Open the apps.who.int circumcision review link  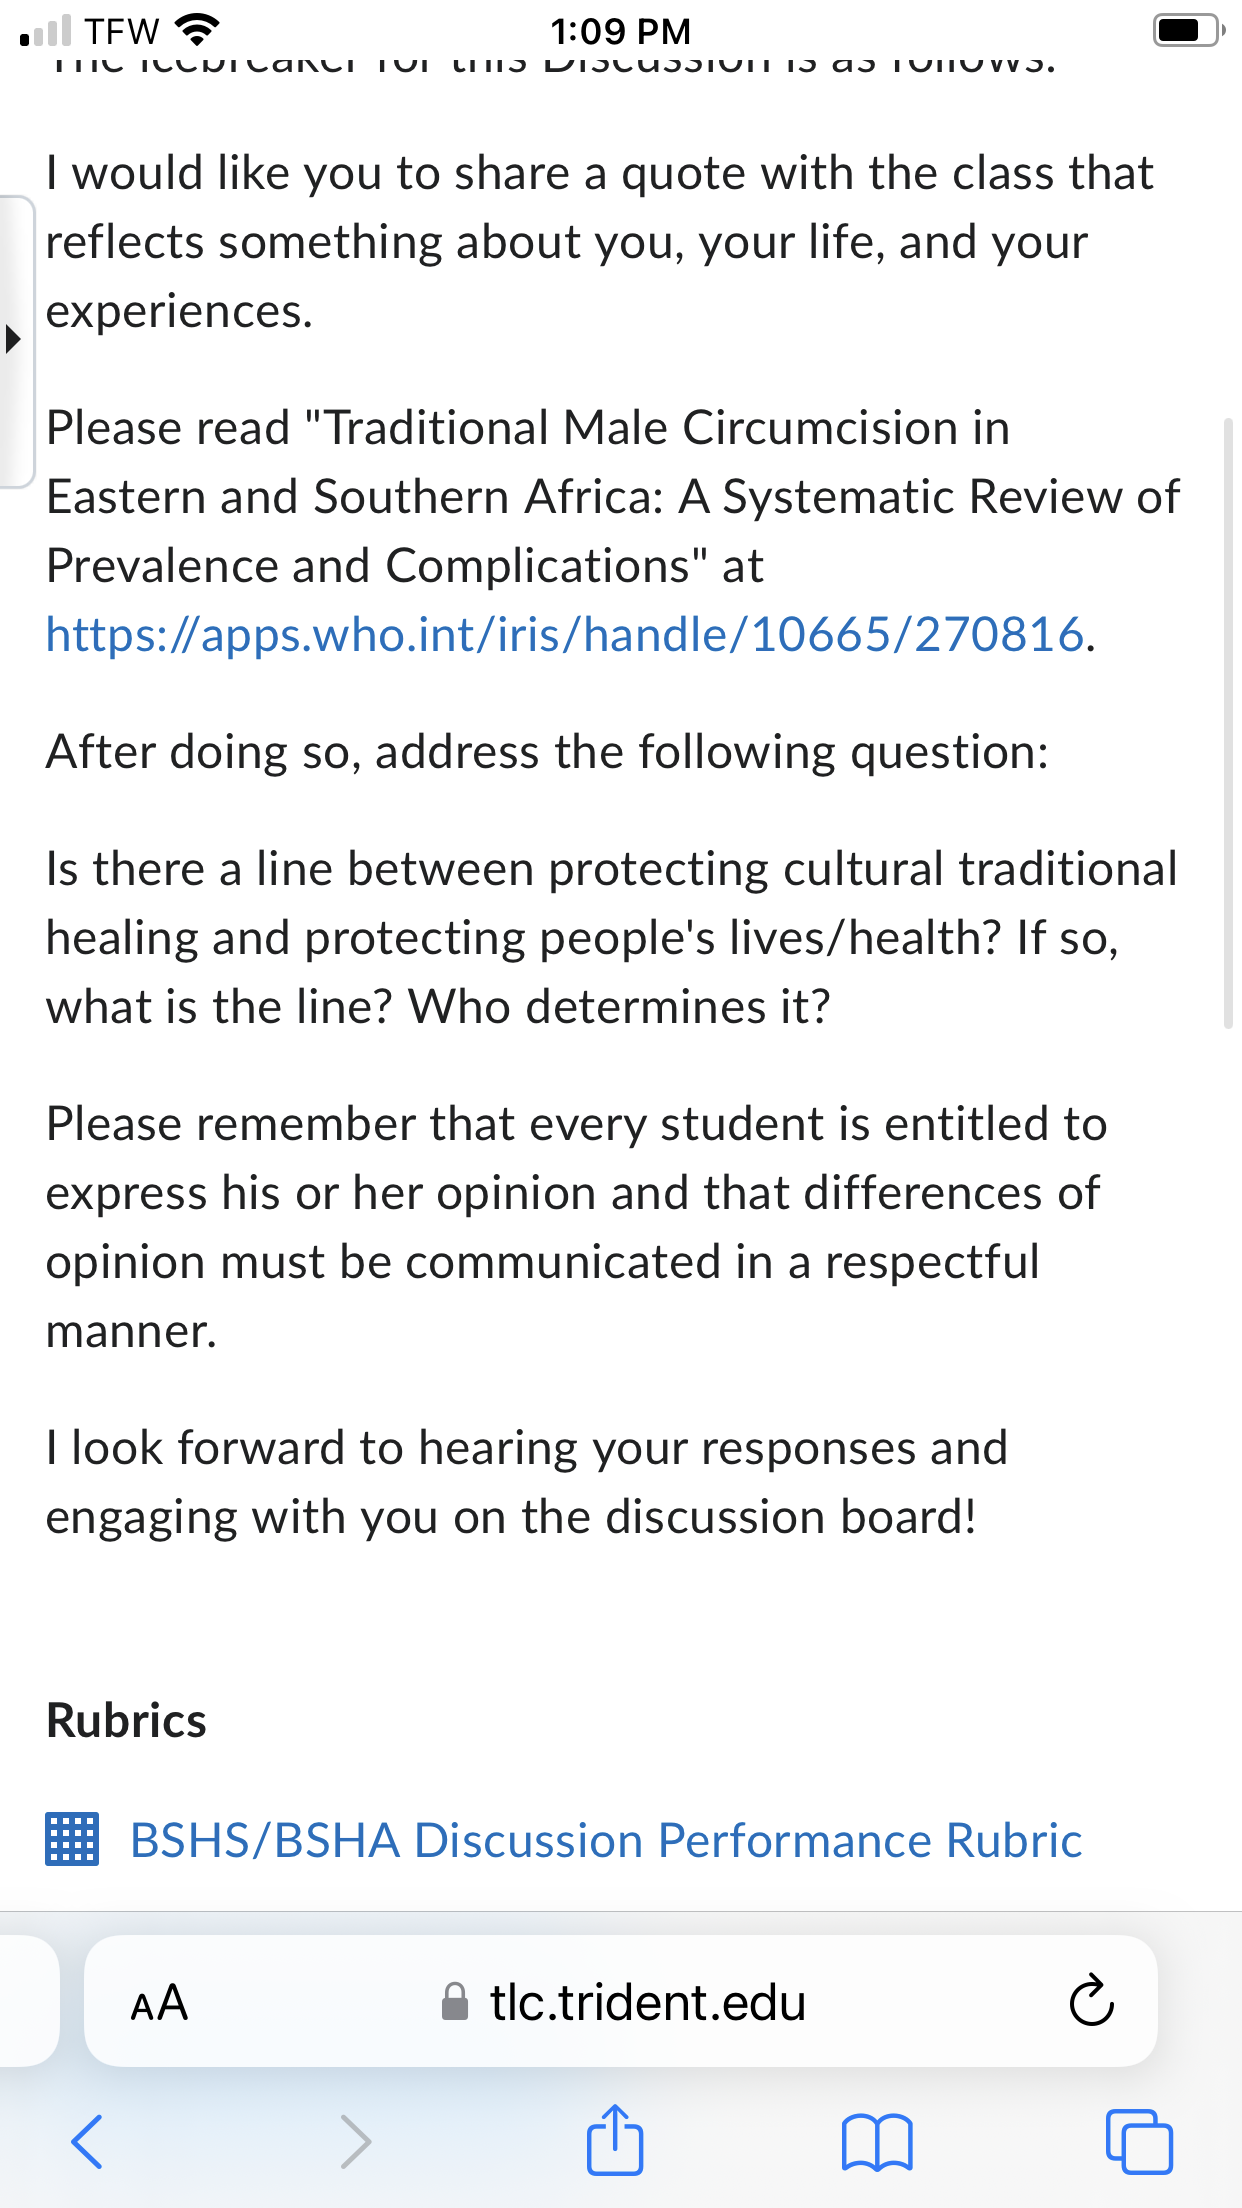point(565,635)
